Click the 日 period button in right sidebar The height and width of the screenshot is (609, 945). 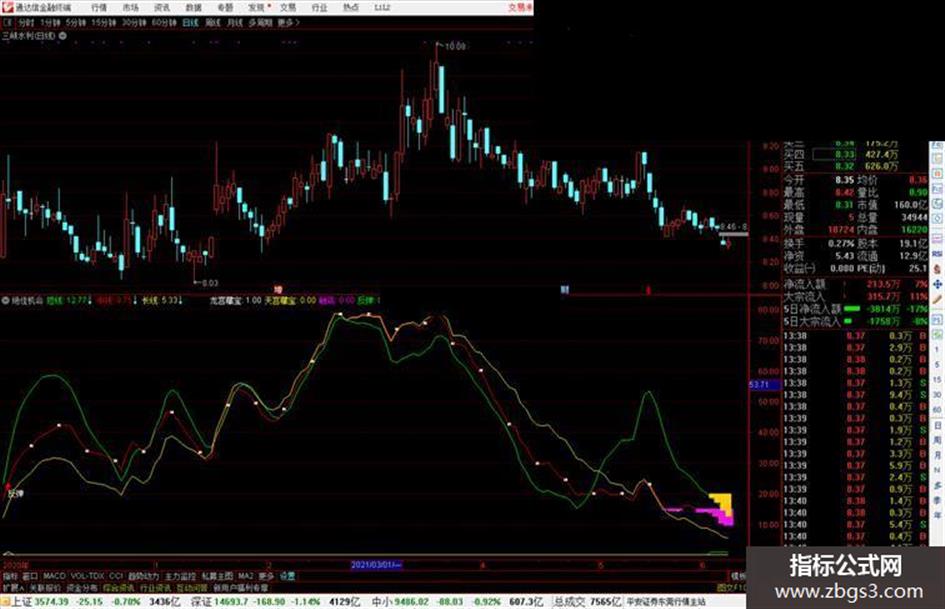click(937, 426)
